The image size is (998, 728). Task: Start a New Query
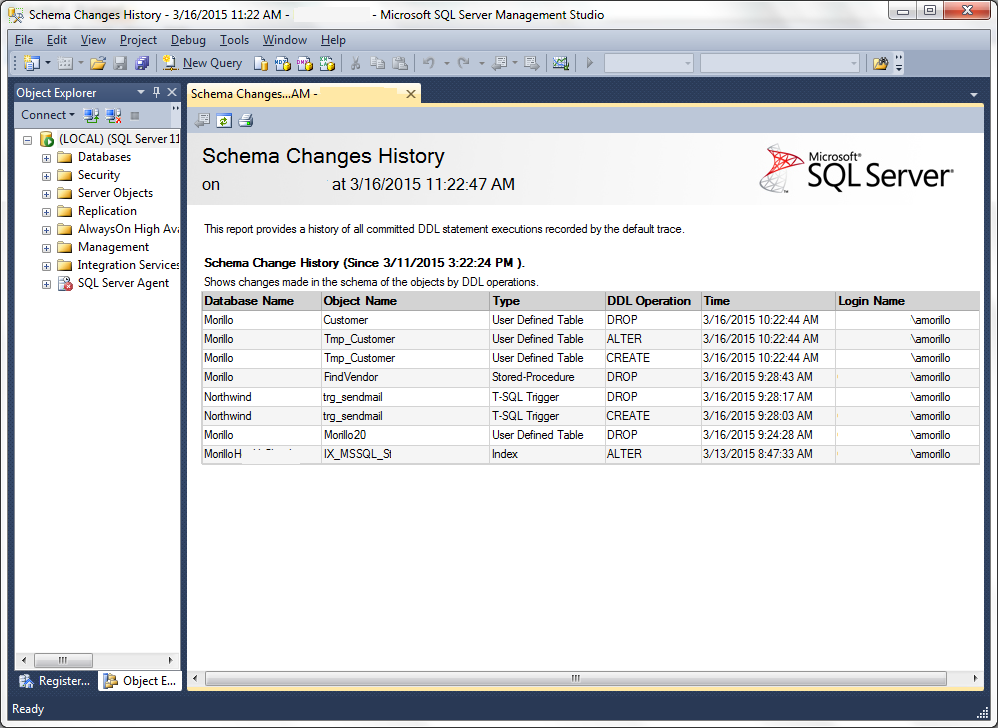point(202,63)
